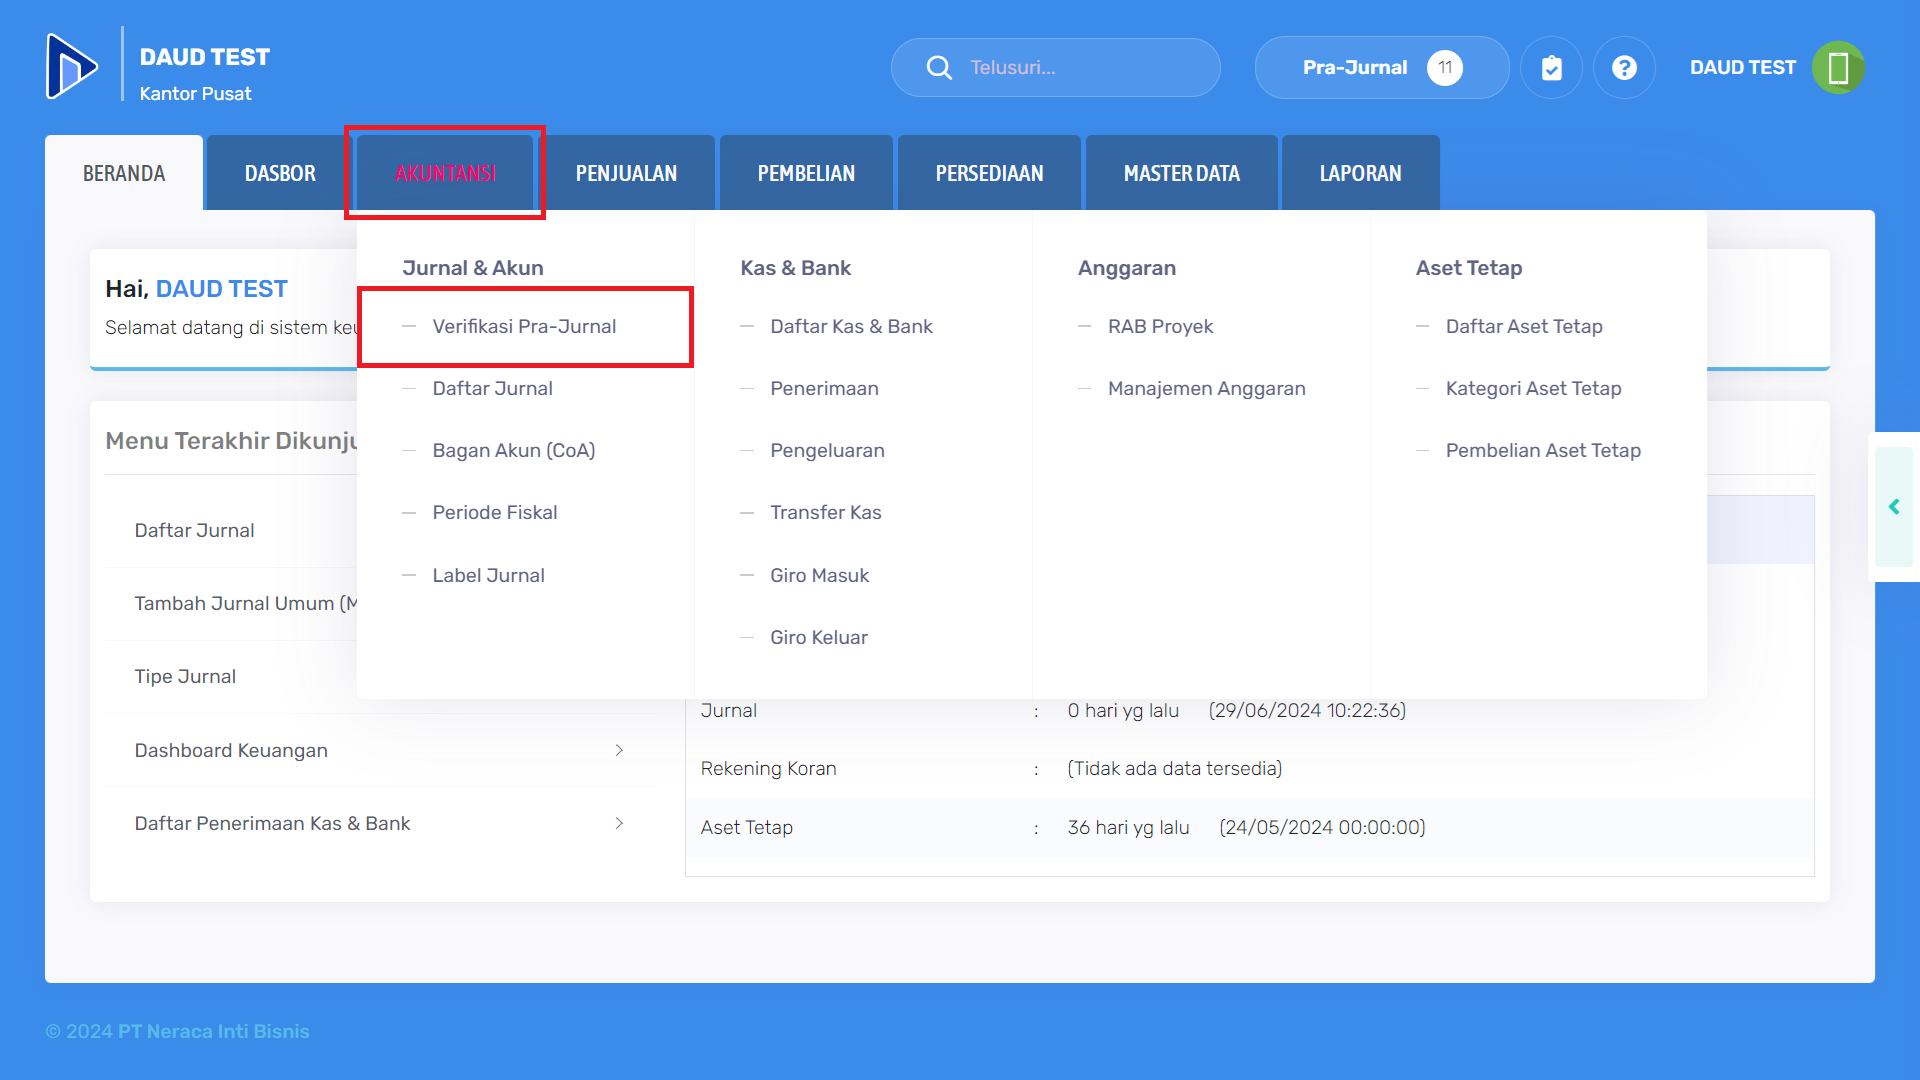Image resolution: width=1920 pixels, height=1080 pixels.
Task: Open Label Jurnal menu item
Action: coord(488,575)
